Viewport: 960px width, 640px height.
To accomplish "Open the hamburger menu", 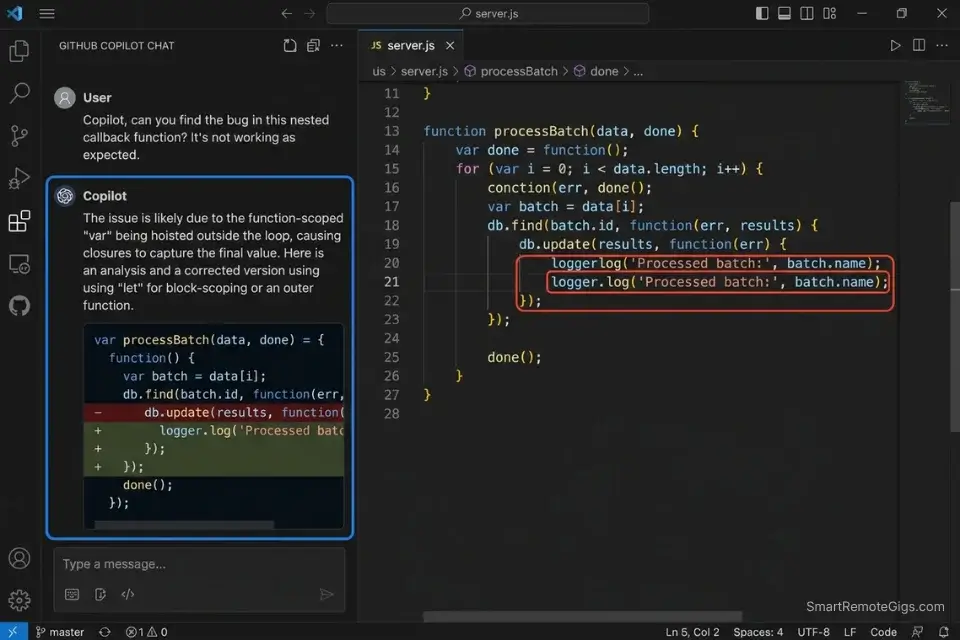I will pos(47,13).
